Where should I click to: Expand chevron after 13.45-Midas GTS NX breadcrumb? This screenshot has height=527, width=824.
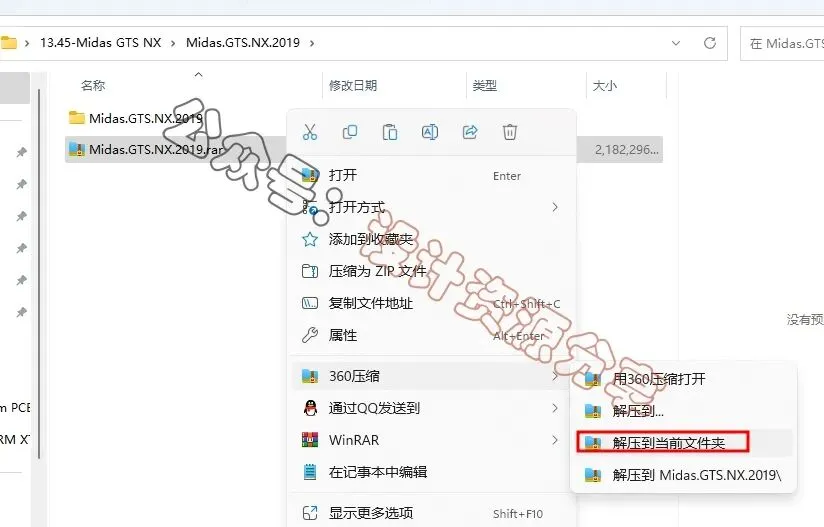tap(173, 43)
